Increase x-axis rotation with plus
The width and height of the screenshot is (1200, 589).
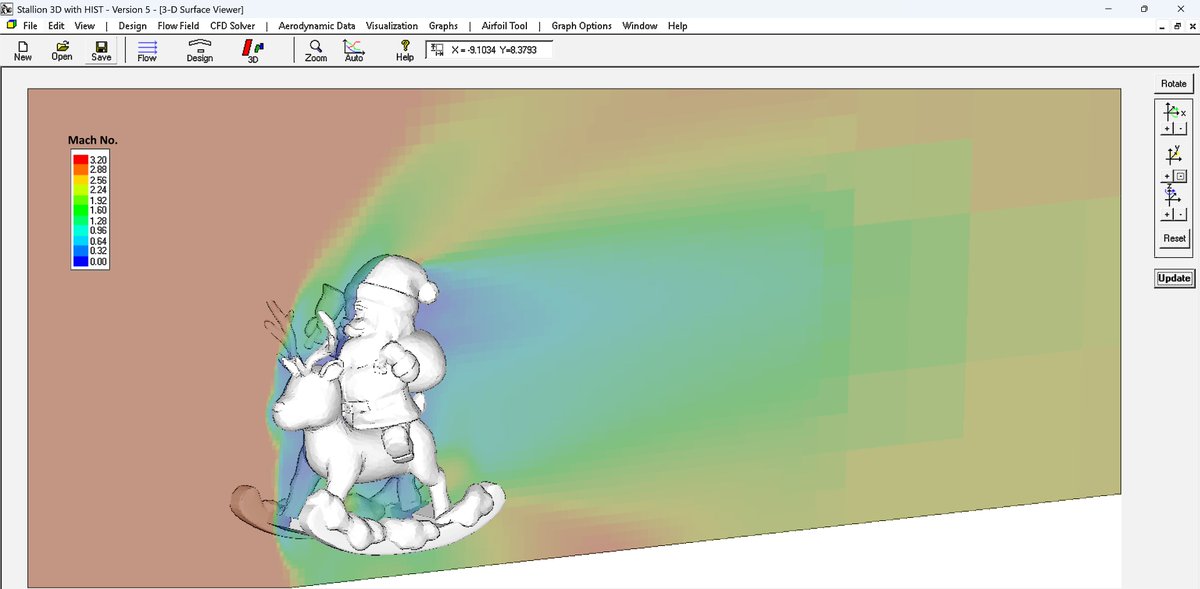[x=1167, y=129]
